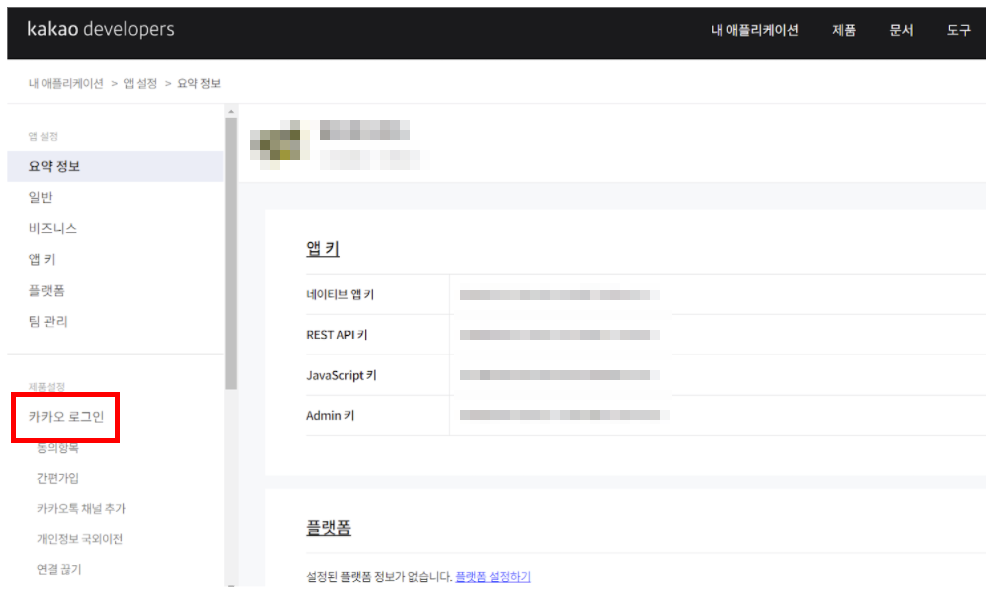Open 비즈니스 in the sidebar
Viewport: 986px width, 594px height.
[53, 228]
